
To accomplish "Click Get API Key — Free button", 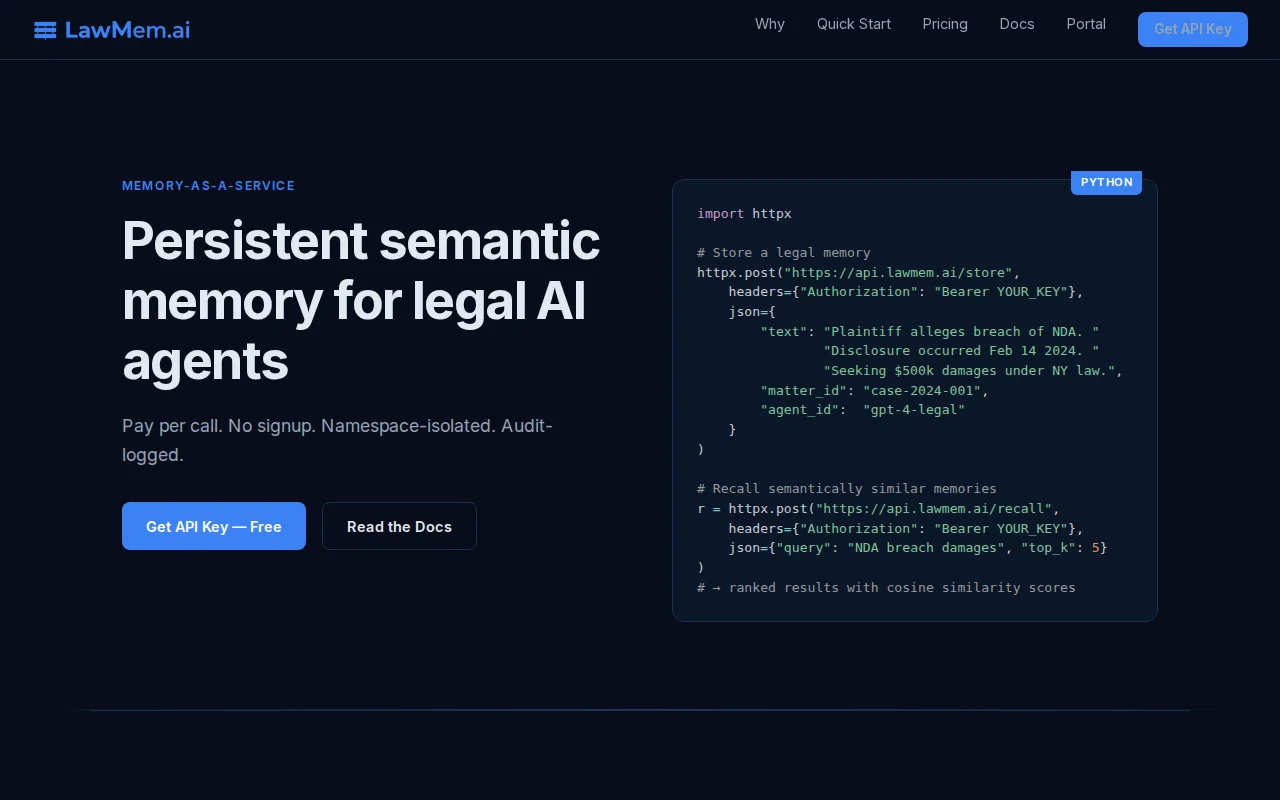I will tap(214, 526).
